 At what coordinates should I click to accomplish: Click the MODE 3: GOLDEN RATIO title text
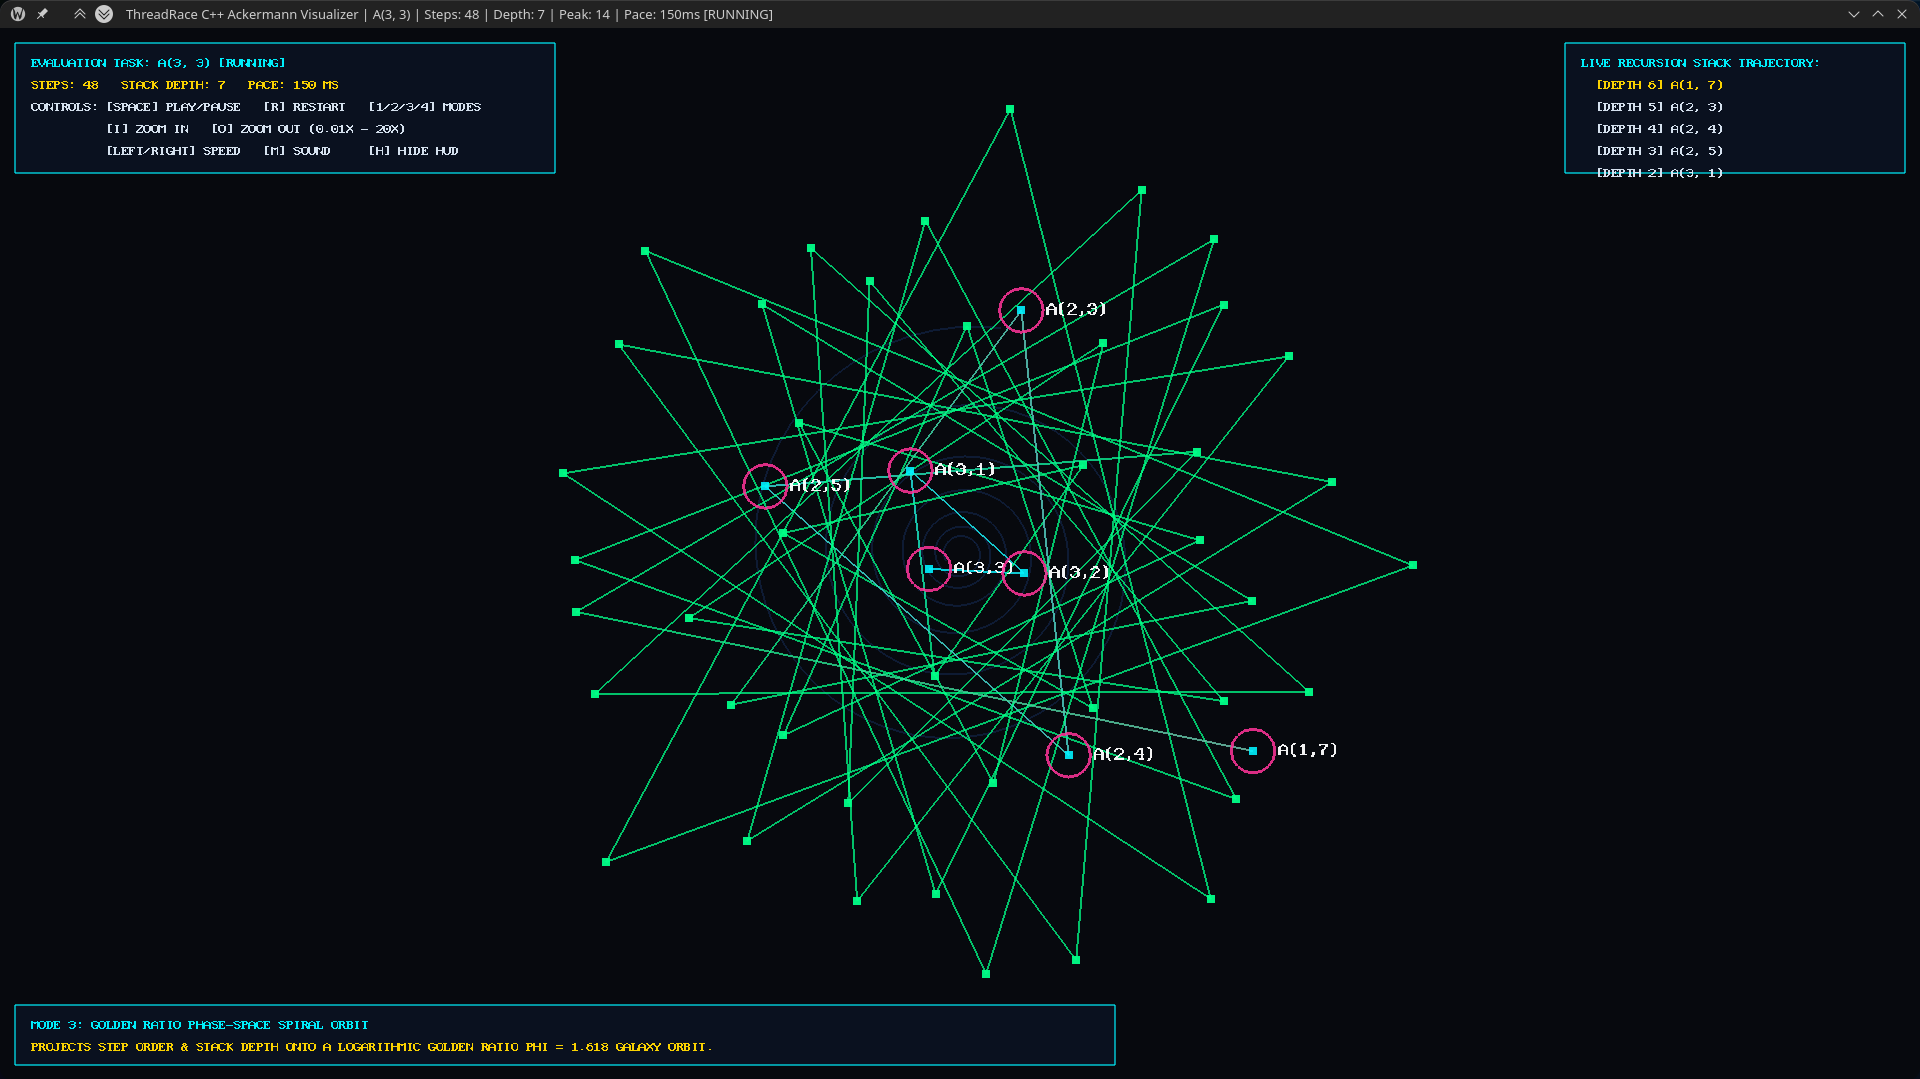199,1025
